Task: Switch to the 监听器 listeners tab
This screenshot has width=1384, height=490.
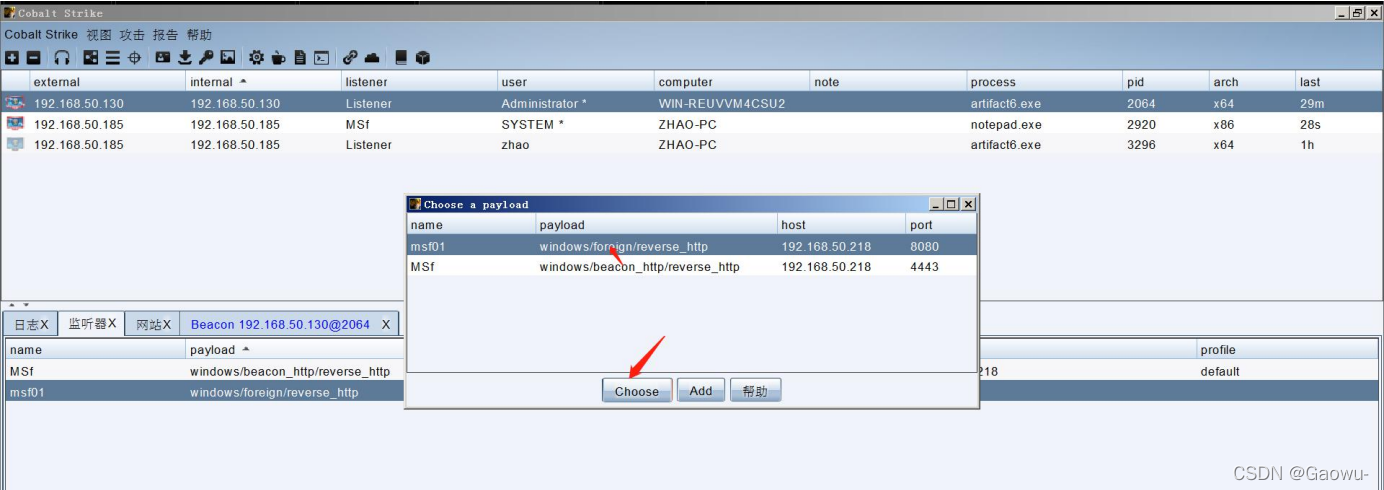Action: pos(91,324)
